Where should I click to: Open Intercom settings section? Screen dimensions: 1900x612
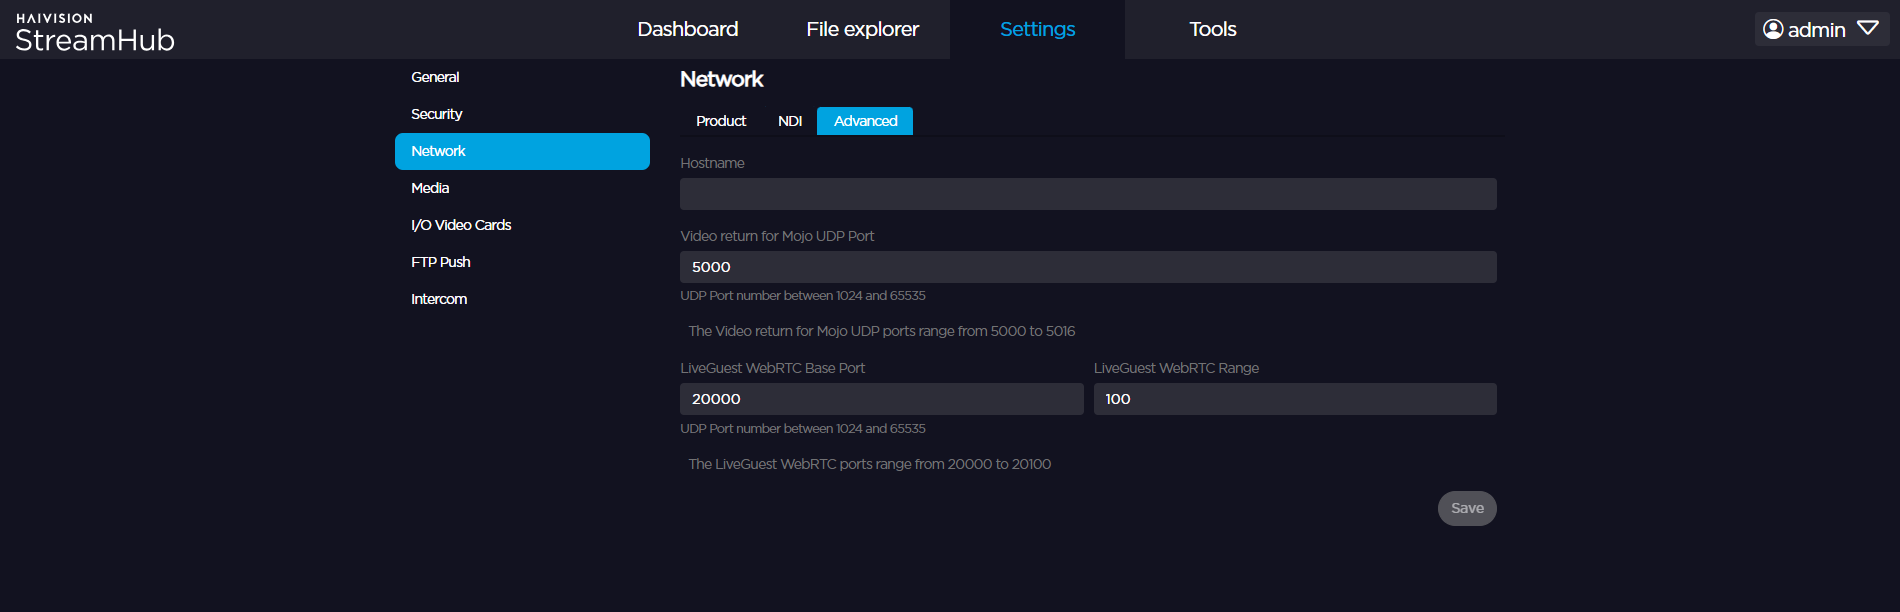[x=439, y=299]
